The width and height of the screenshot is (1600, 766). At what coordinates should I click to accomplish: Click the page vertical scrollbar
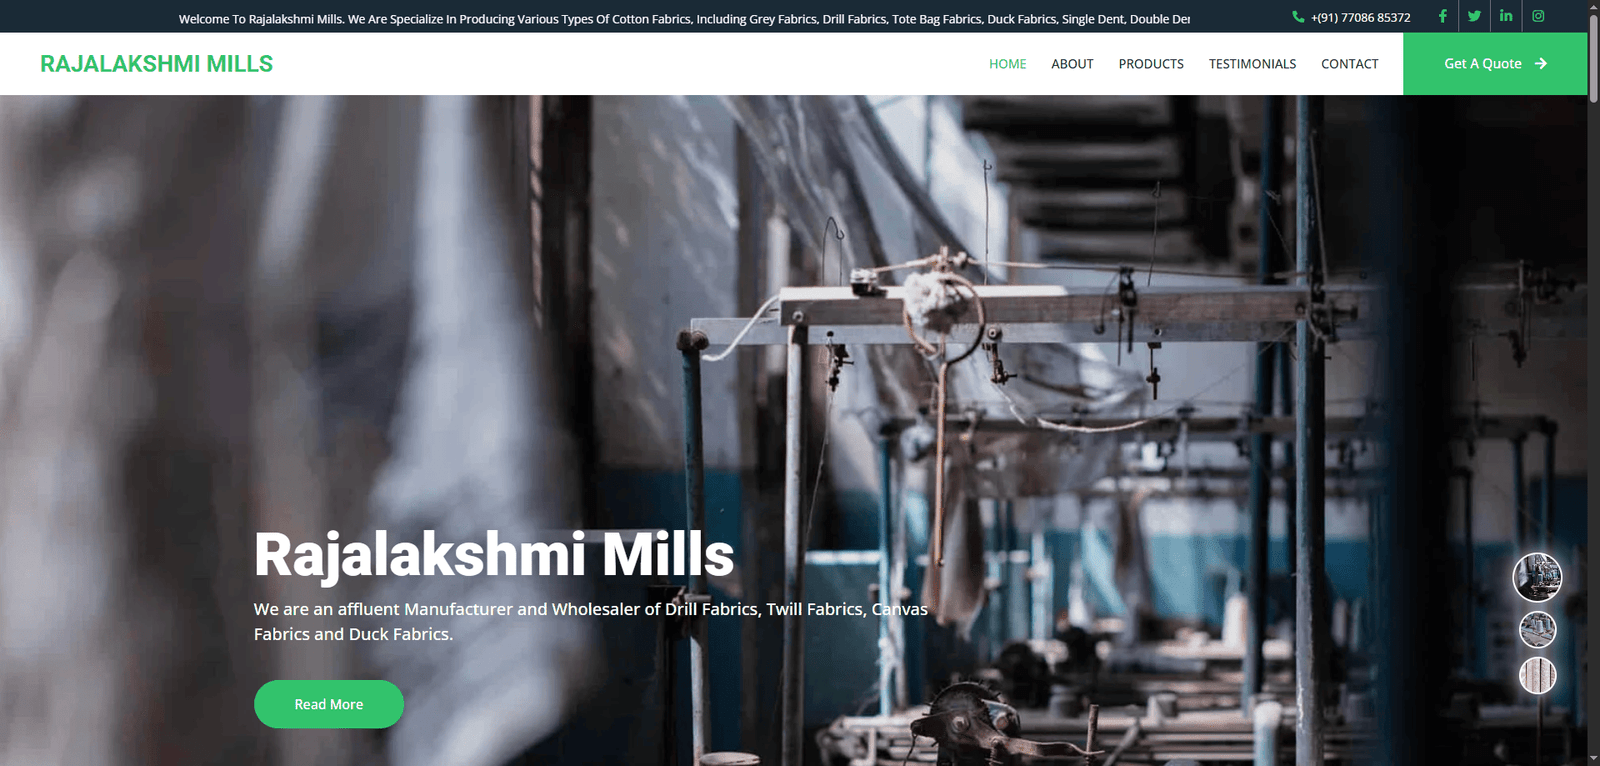(1593, 383)
